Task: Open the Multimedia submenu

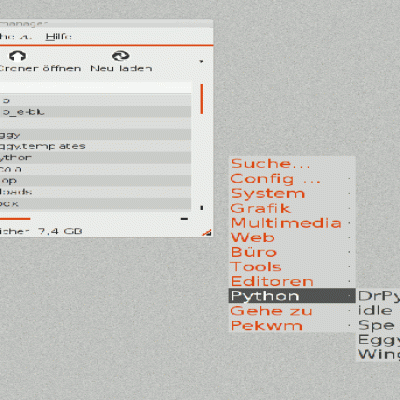Action: [x=292, y=223]
